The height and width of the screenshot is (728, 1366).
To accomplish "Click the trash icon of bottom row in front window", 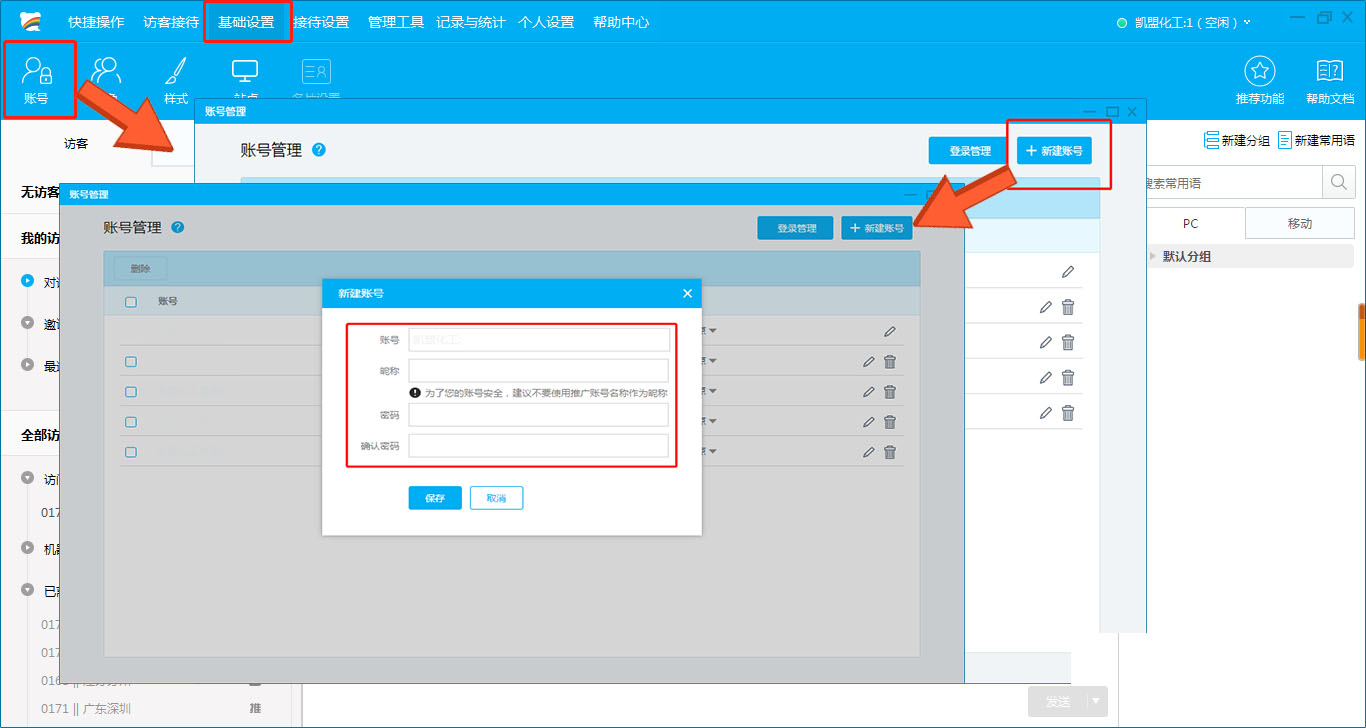I will click(x=890, y=452).
